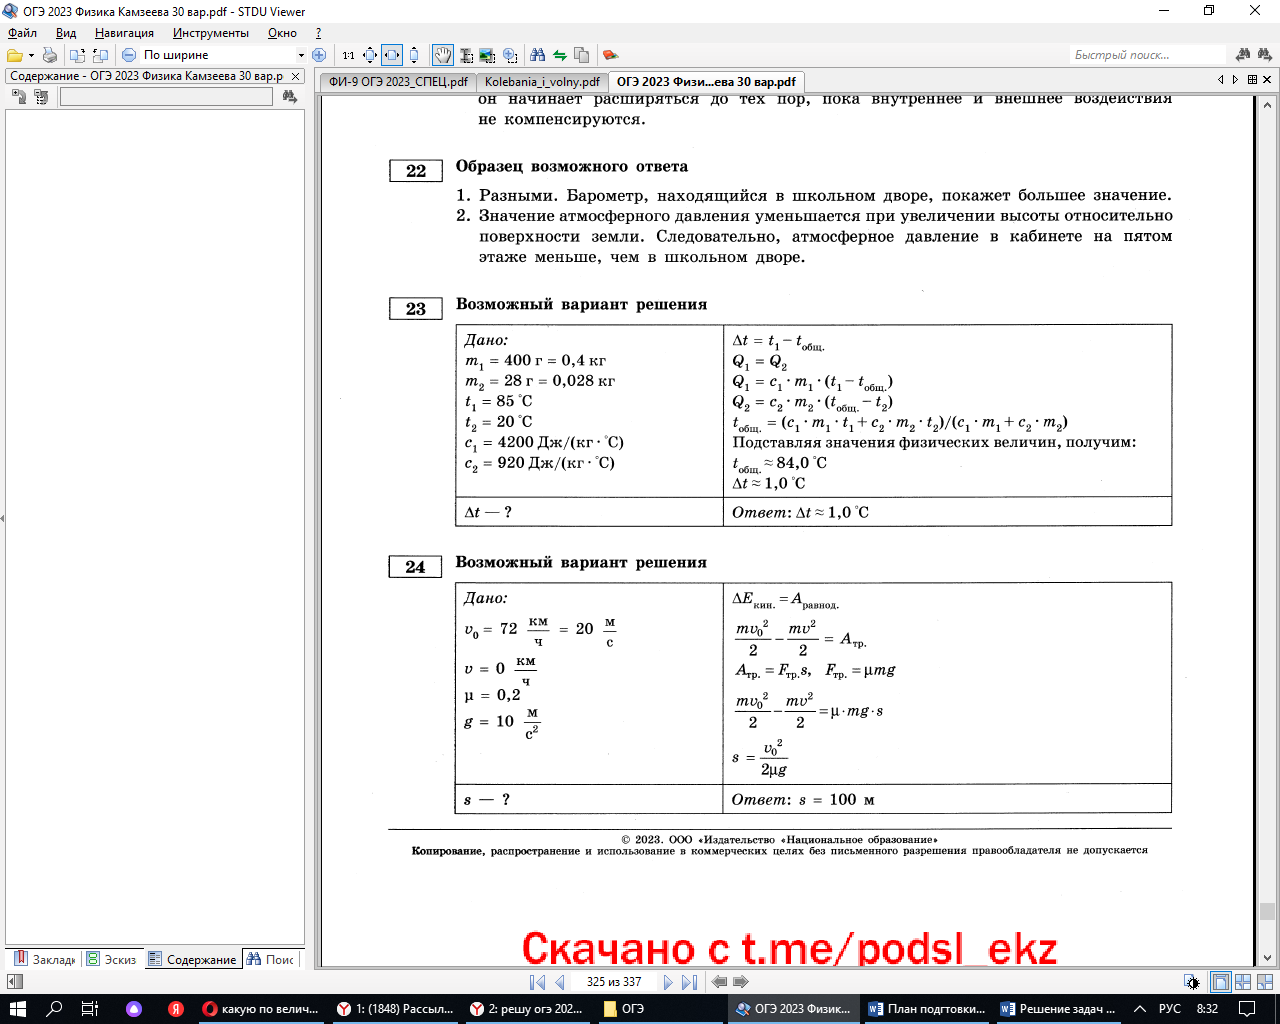Find next match next to quick search
The width and height of the screenshot is (1280, 1024).
click(x=1265, y=55)
